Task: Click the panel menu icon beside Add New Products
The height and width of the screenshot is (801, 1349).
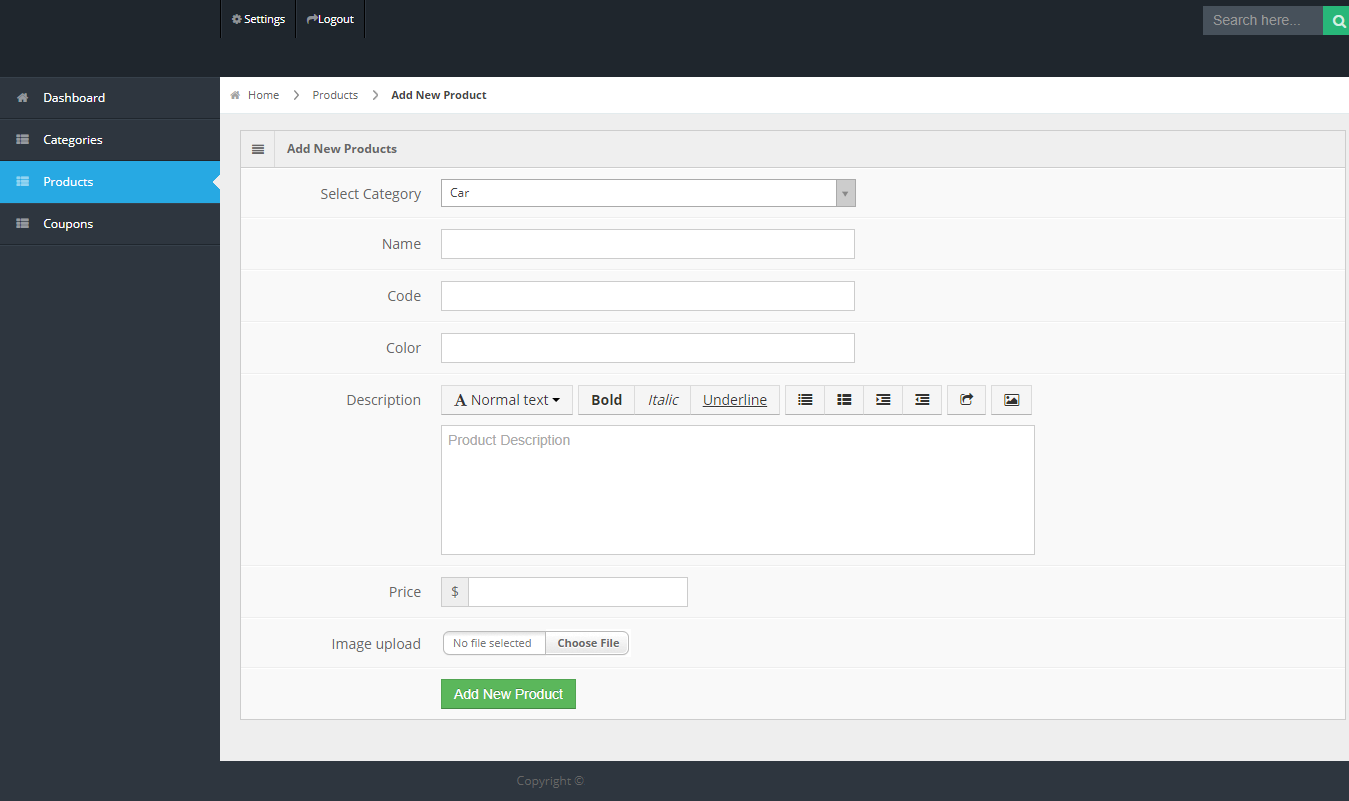Action: tap(258, 149)
